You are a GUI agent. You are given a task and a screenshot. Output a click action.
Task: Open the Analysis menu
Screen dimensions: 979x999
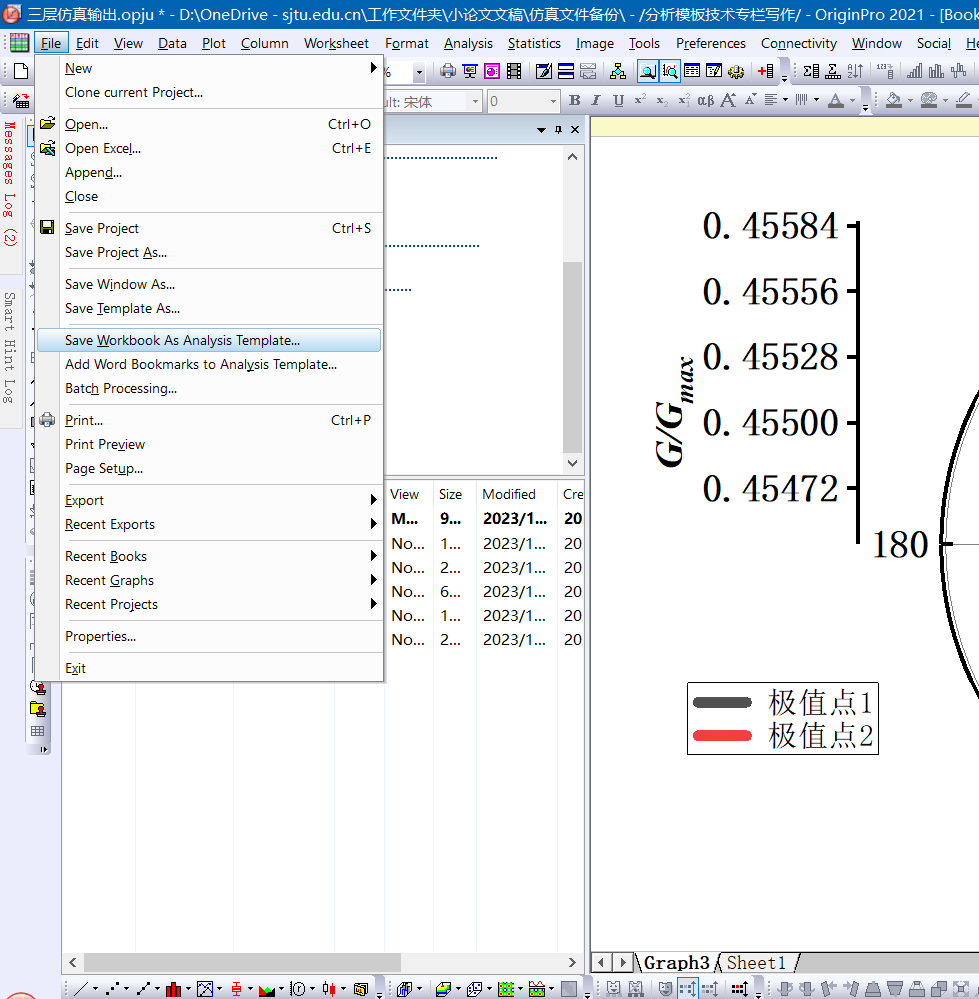point(468,43)
